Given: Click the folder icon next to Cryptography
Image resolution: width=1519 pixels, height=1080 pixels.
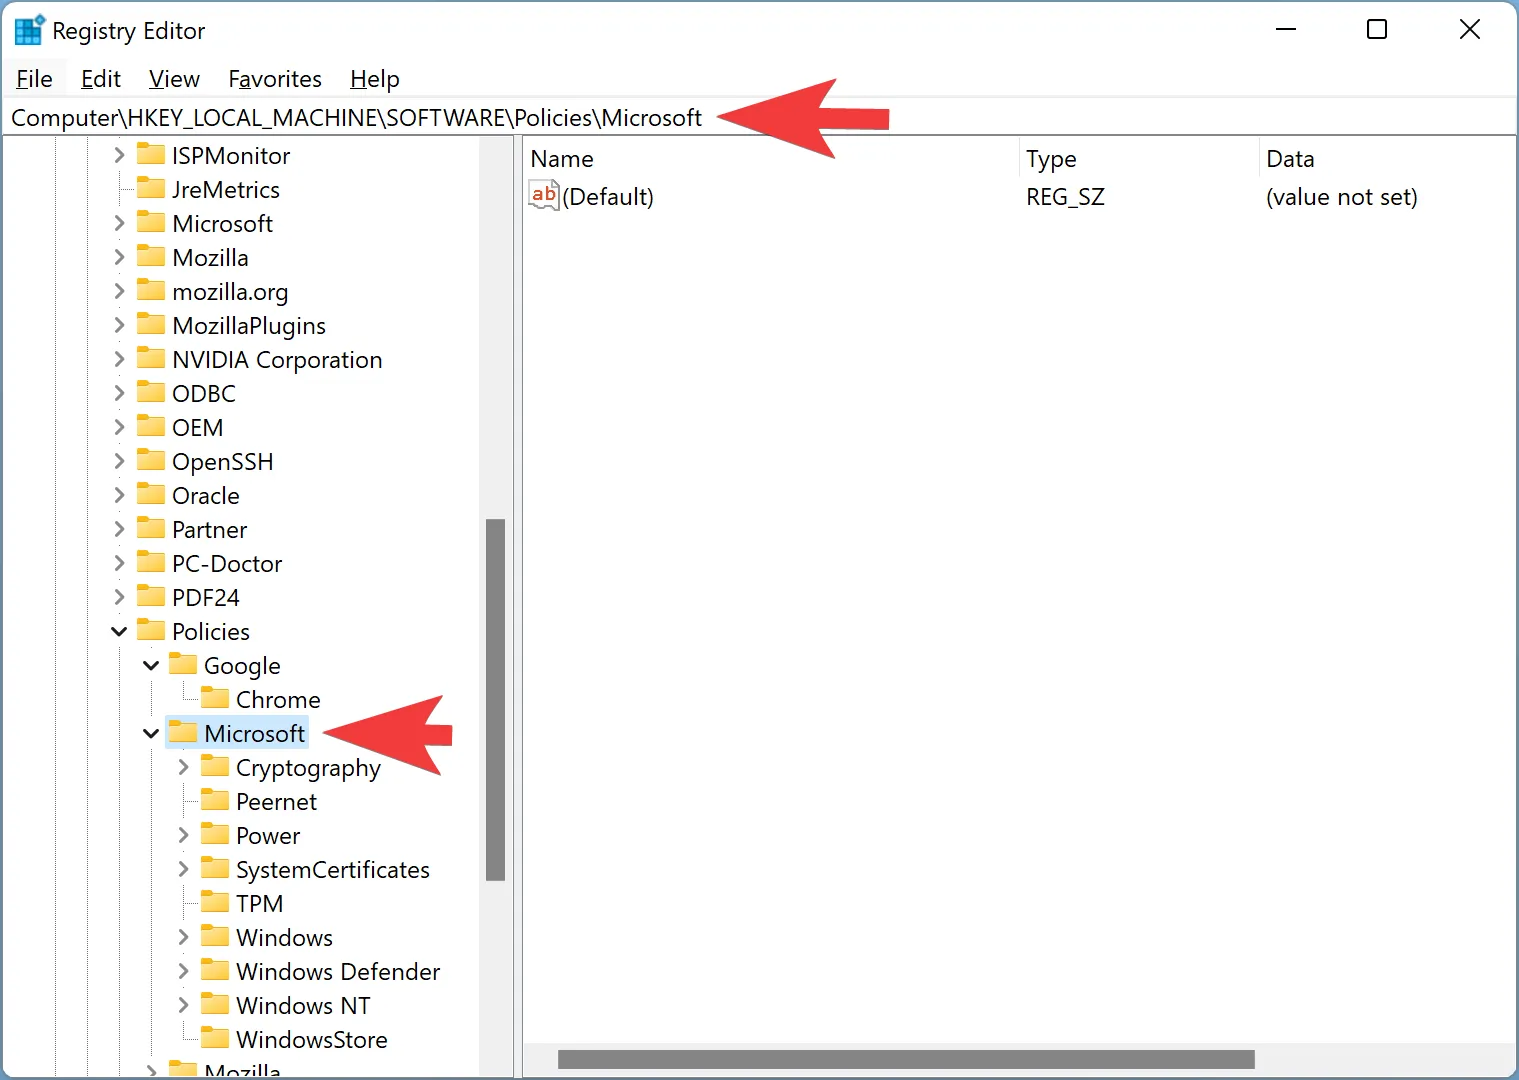Looking at the screenshot, I should [215, 767].
